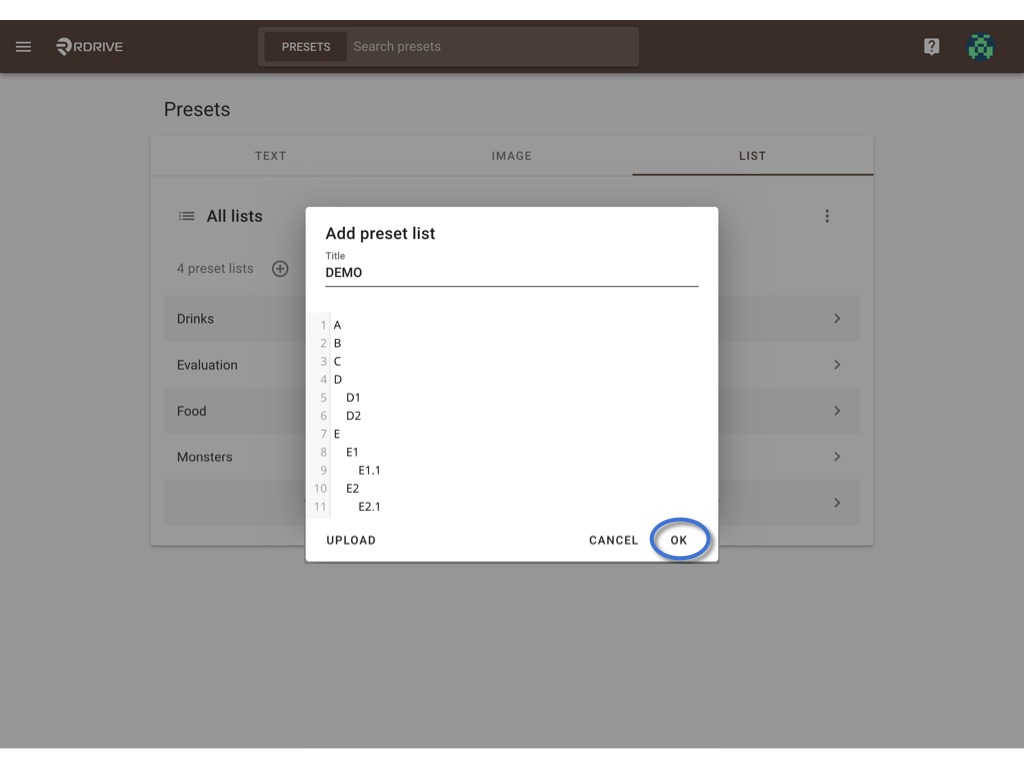Click the CANCEL button

click(x=613, y=540)
